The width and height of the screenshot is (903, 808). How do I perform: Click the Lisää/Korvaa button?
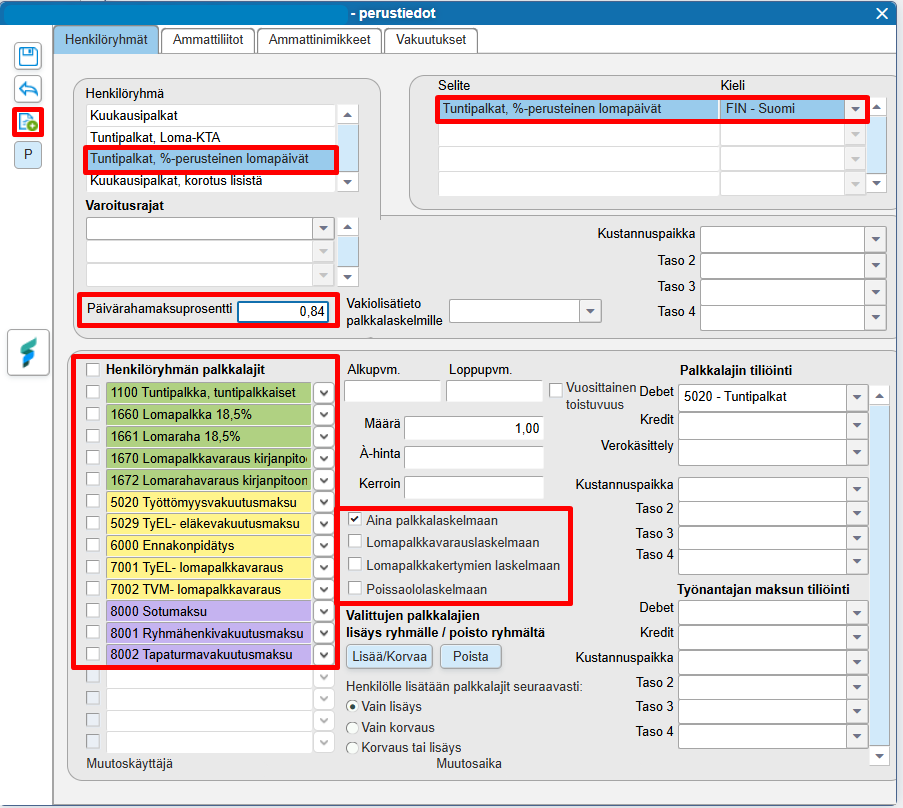tap(389, 657)
